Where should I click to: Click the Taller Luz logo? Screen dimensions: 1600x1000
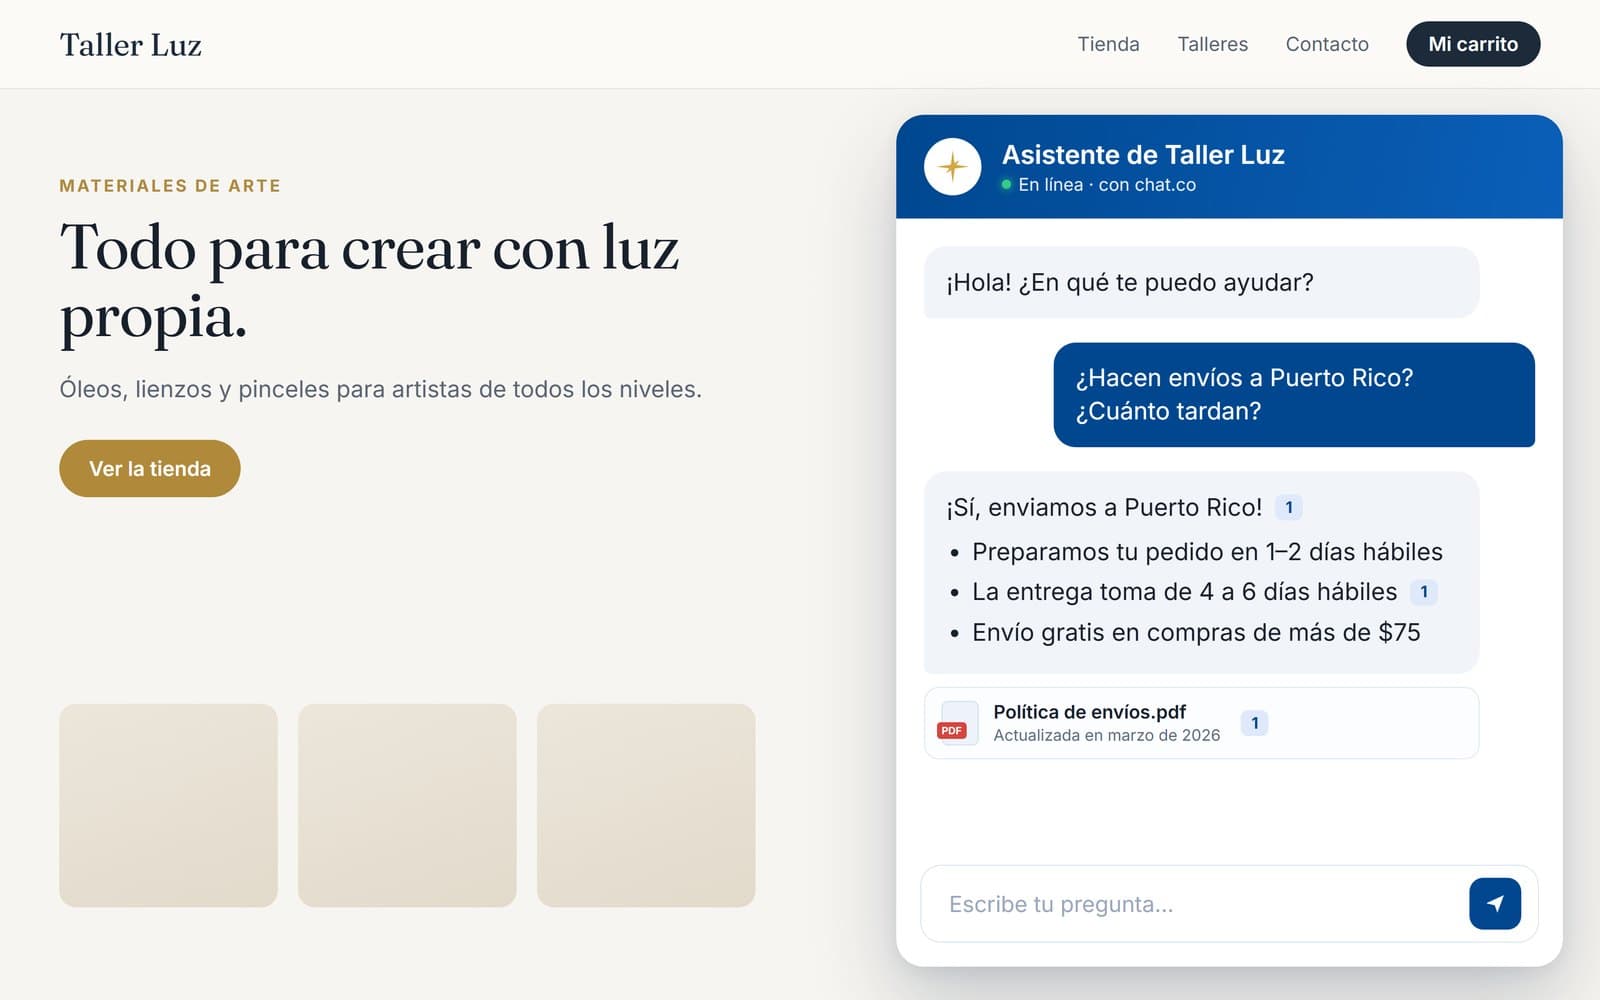pos(131,45)
